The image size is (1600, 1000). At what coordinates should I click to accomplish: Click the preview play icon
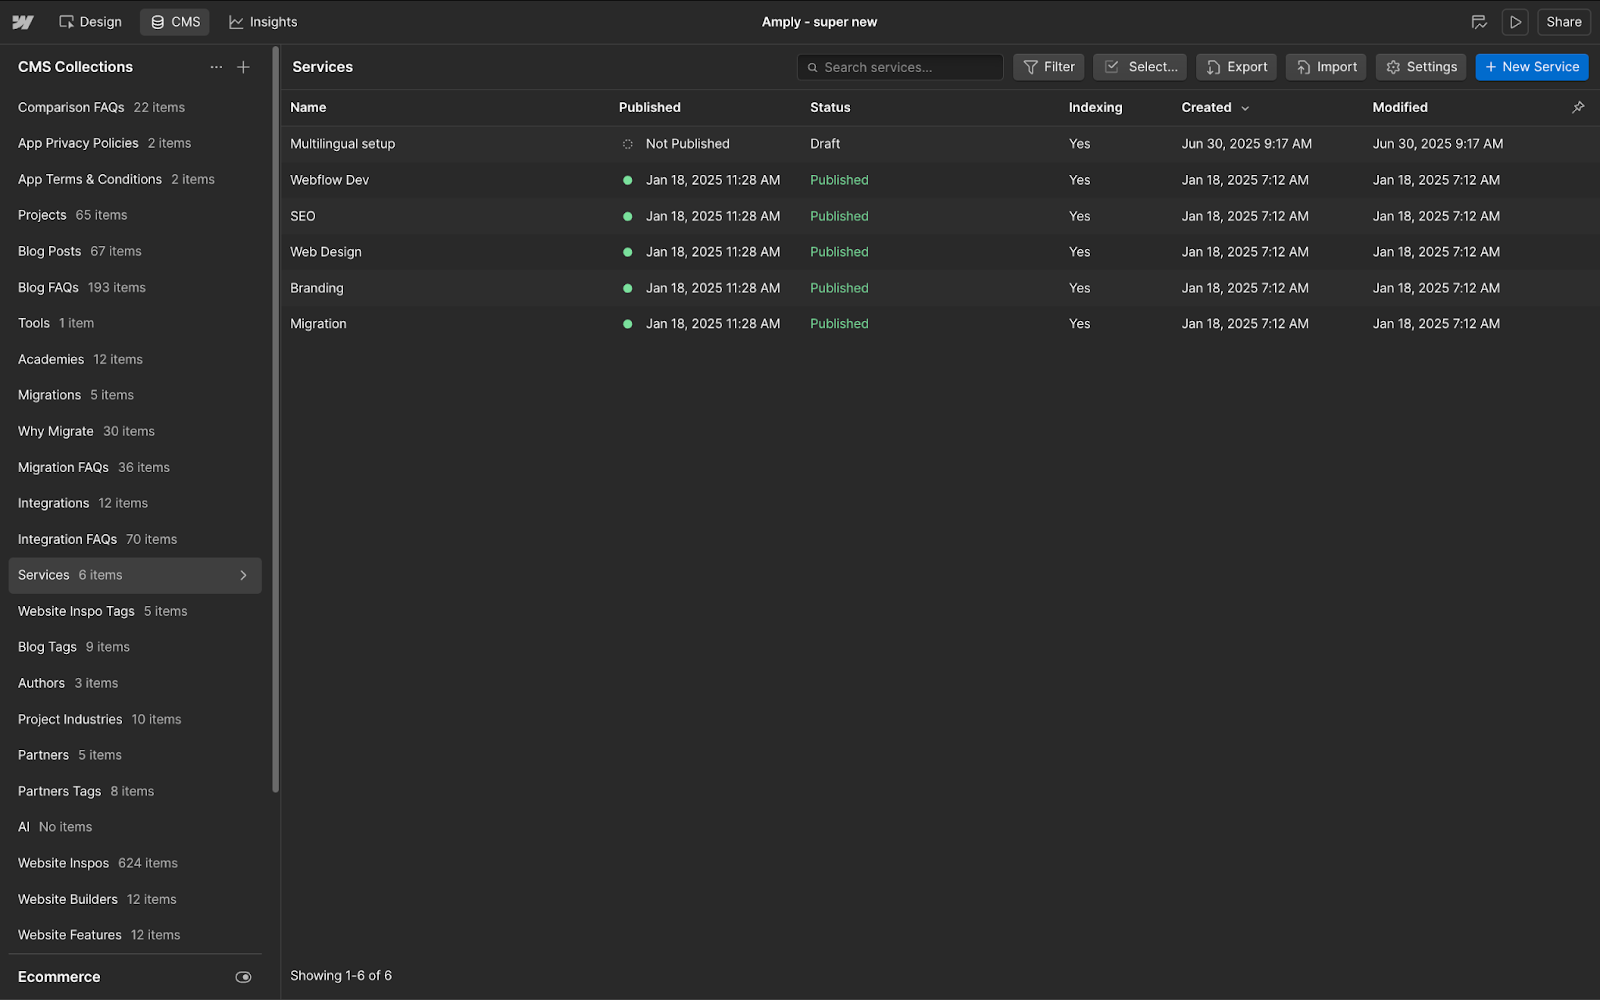1515,22
